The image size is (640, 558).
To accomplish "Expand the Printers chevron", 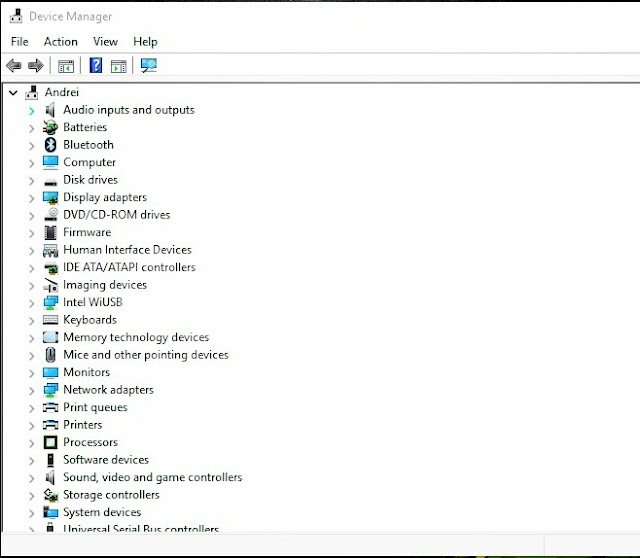I will (x=31, y=426).
